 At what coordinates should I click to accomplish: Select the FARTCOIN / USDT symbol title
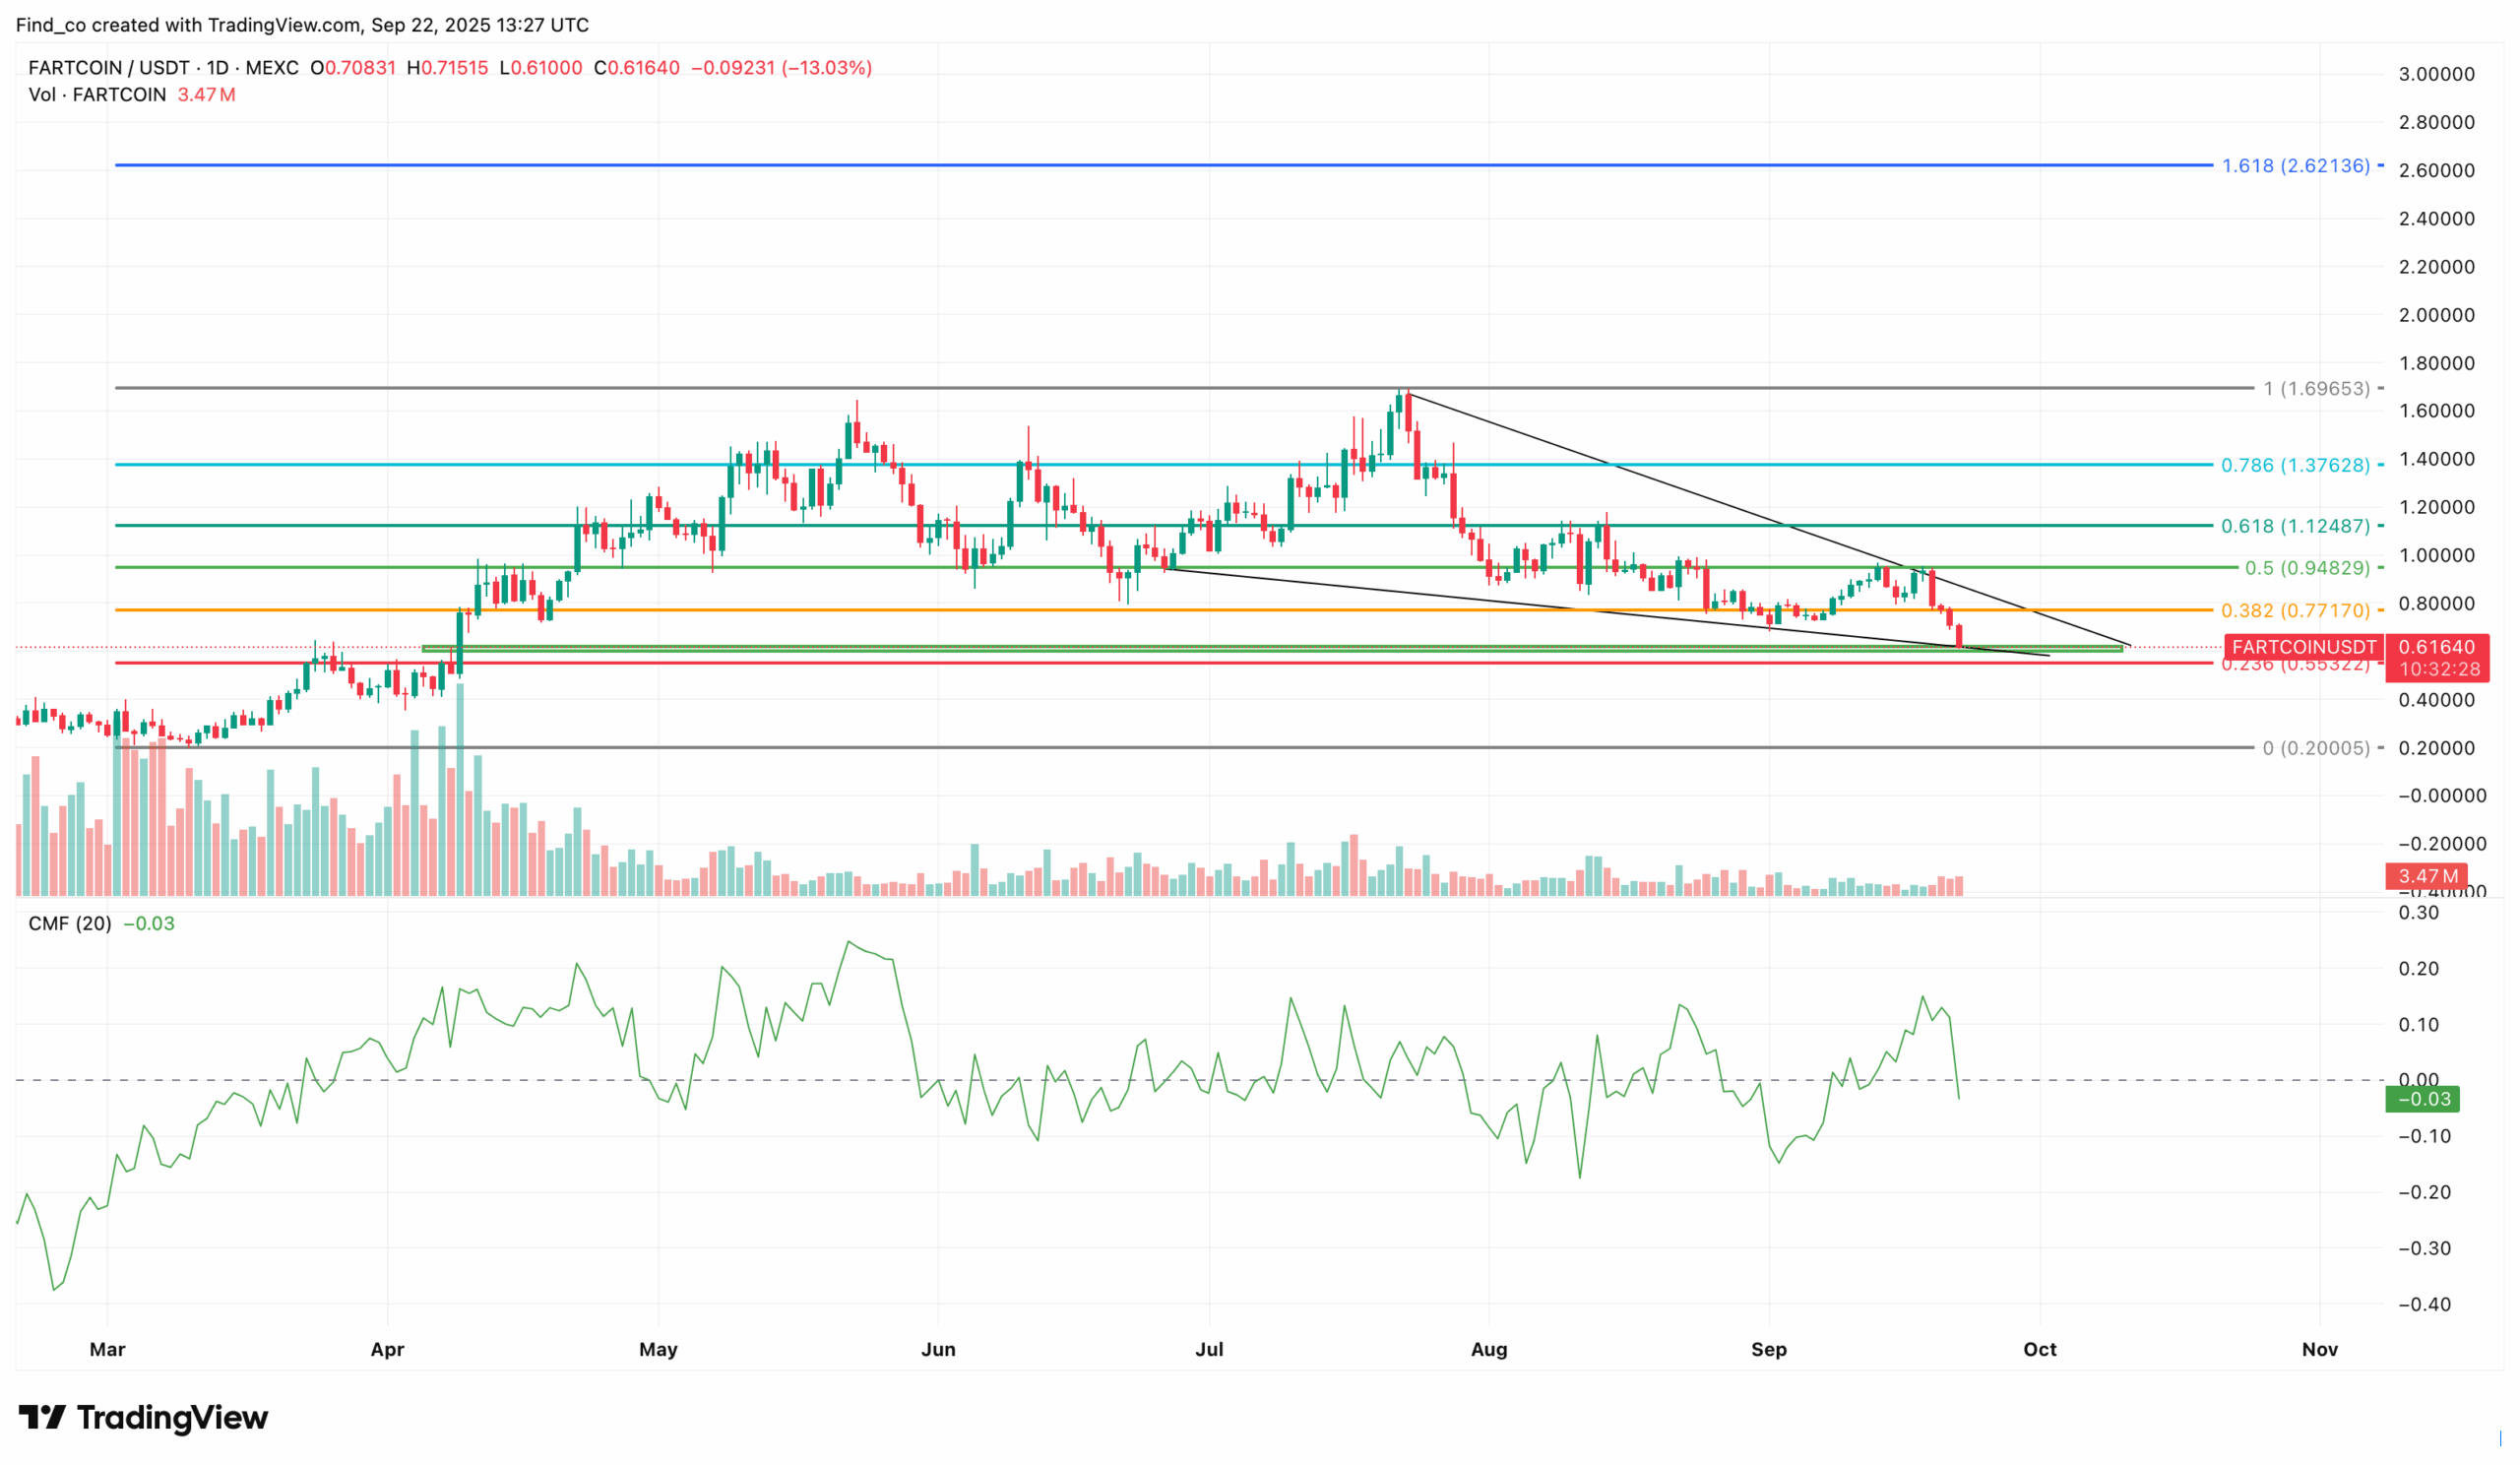click(108, 68)
